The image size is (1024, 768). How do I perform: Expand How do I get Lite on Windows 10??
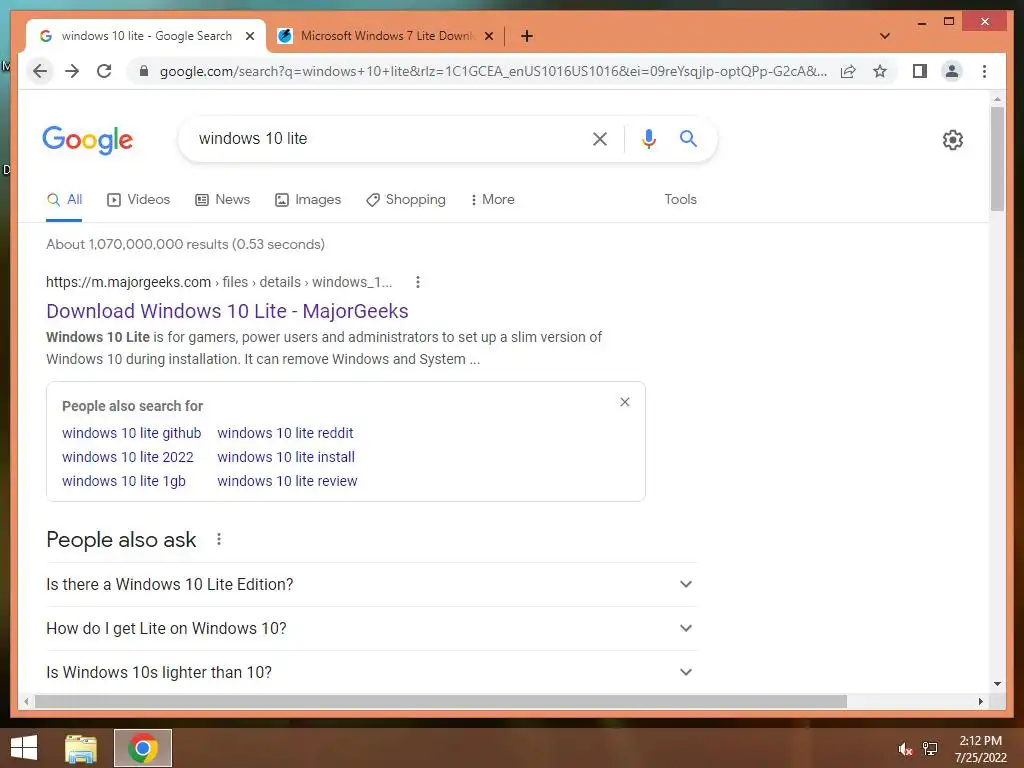click(x=371, y=628)
